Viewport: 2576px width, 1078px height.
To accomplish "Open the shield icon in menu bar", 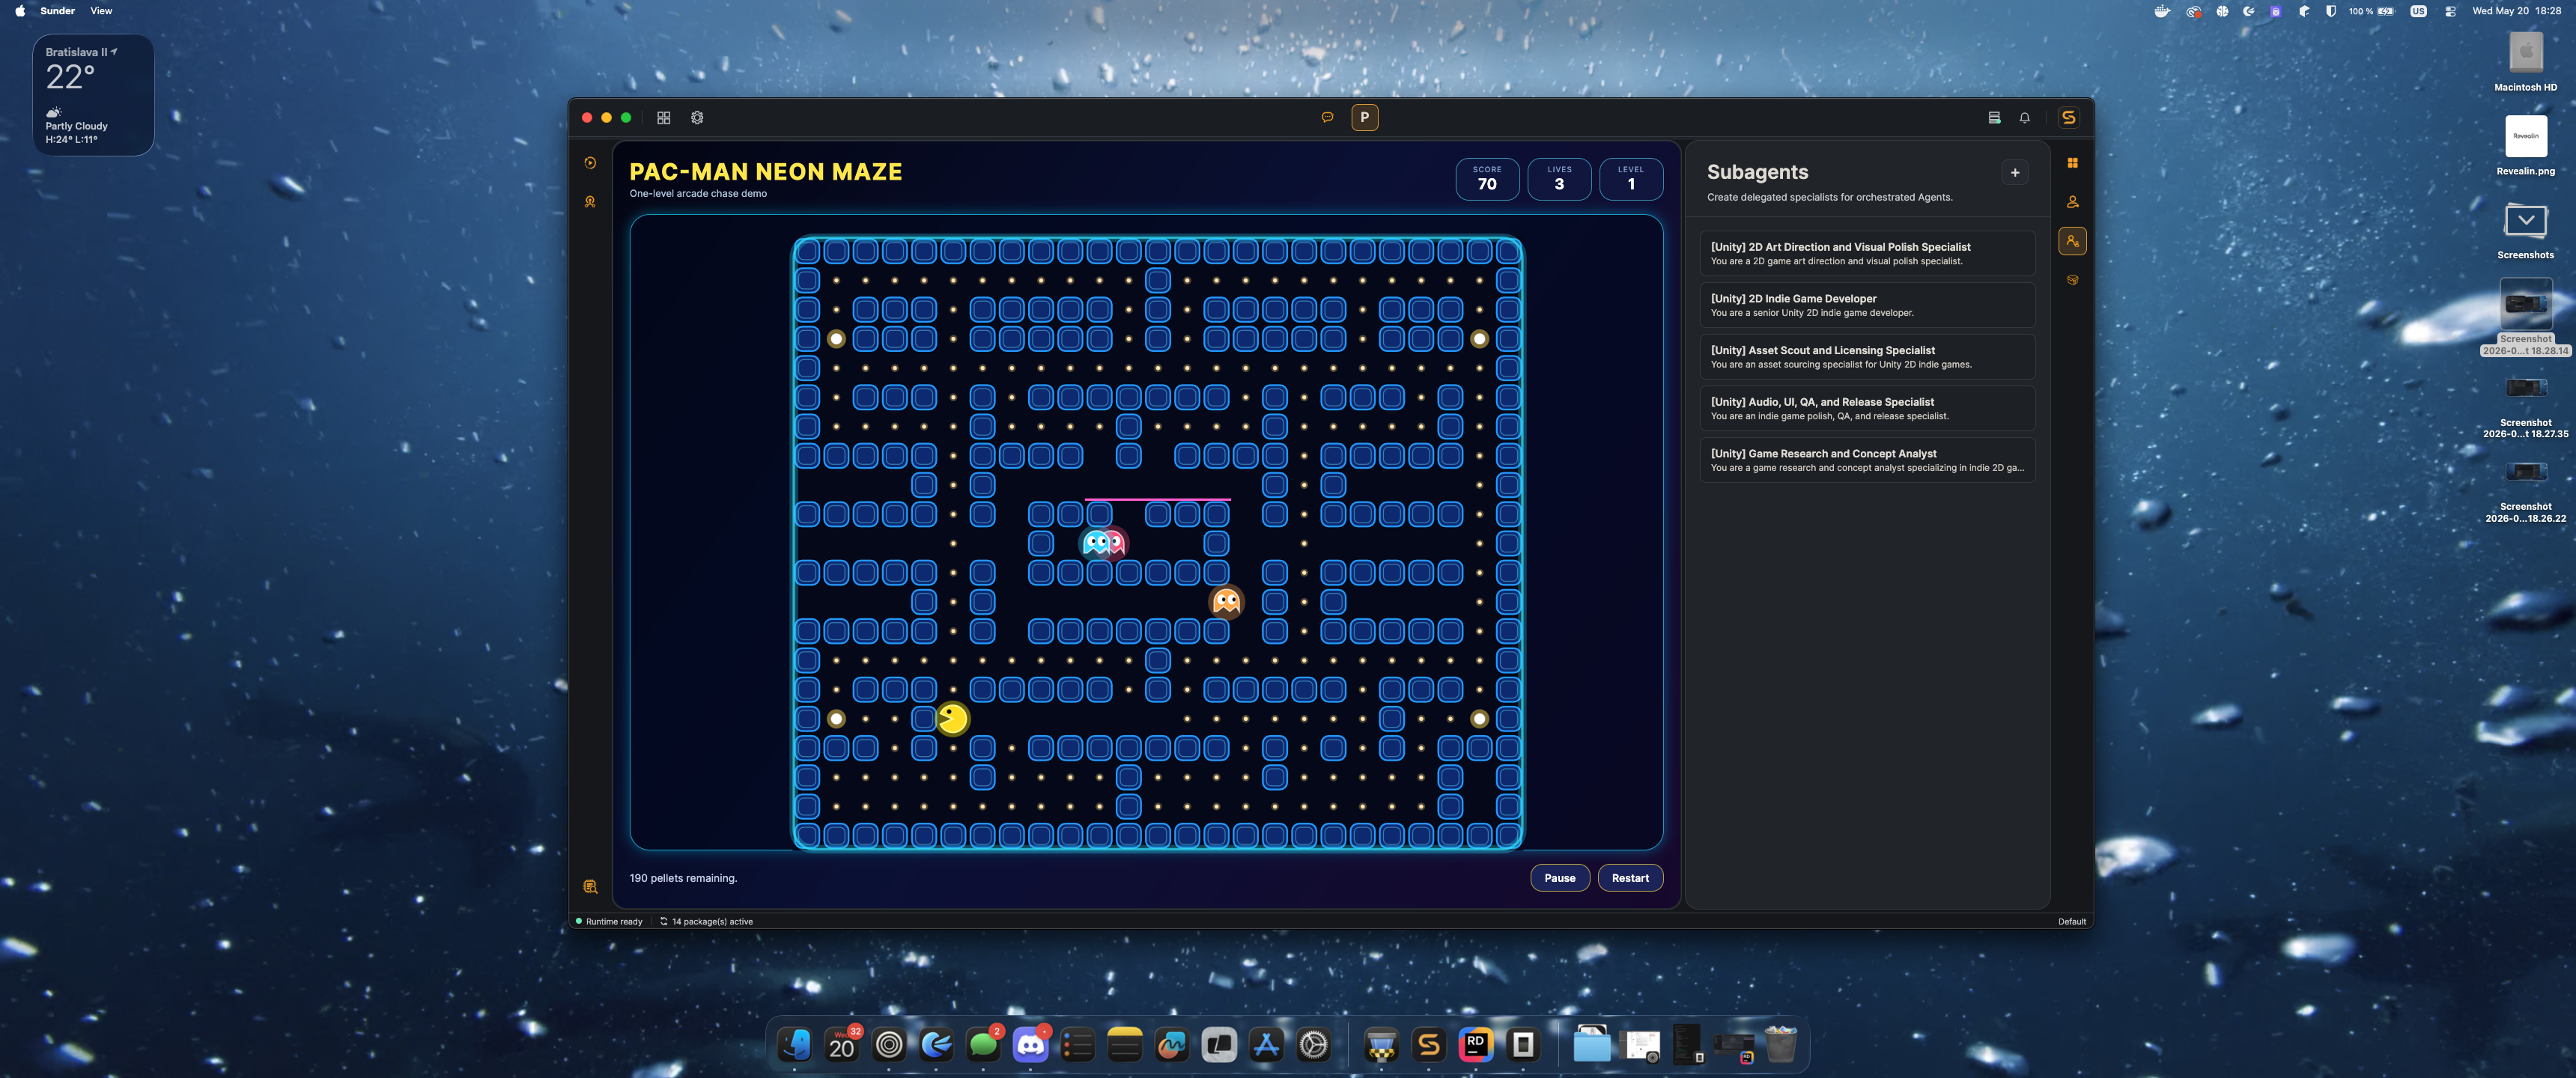I will point(2330,11).
